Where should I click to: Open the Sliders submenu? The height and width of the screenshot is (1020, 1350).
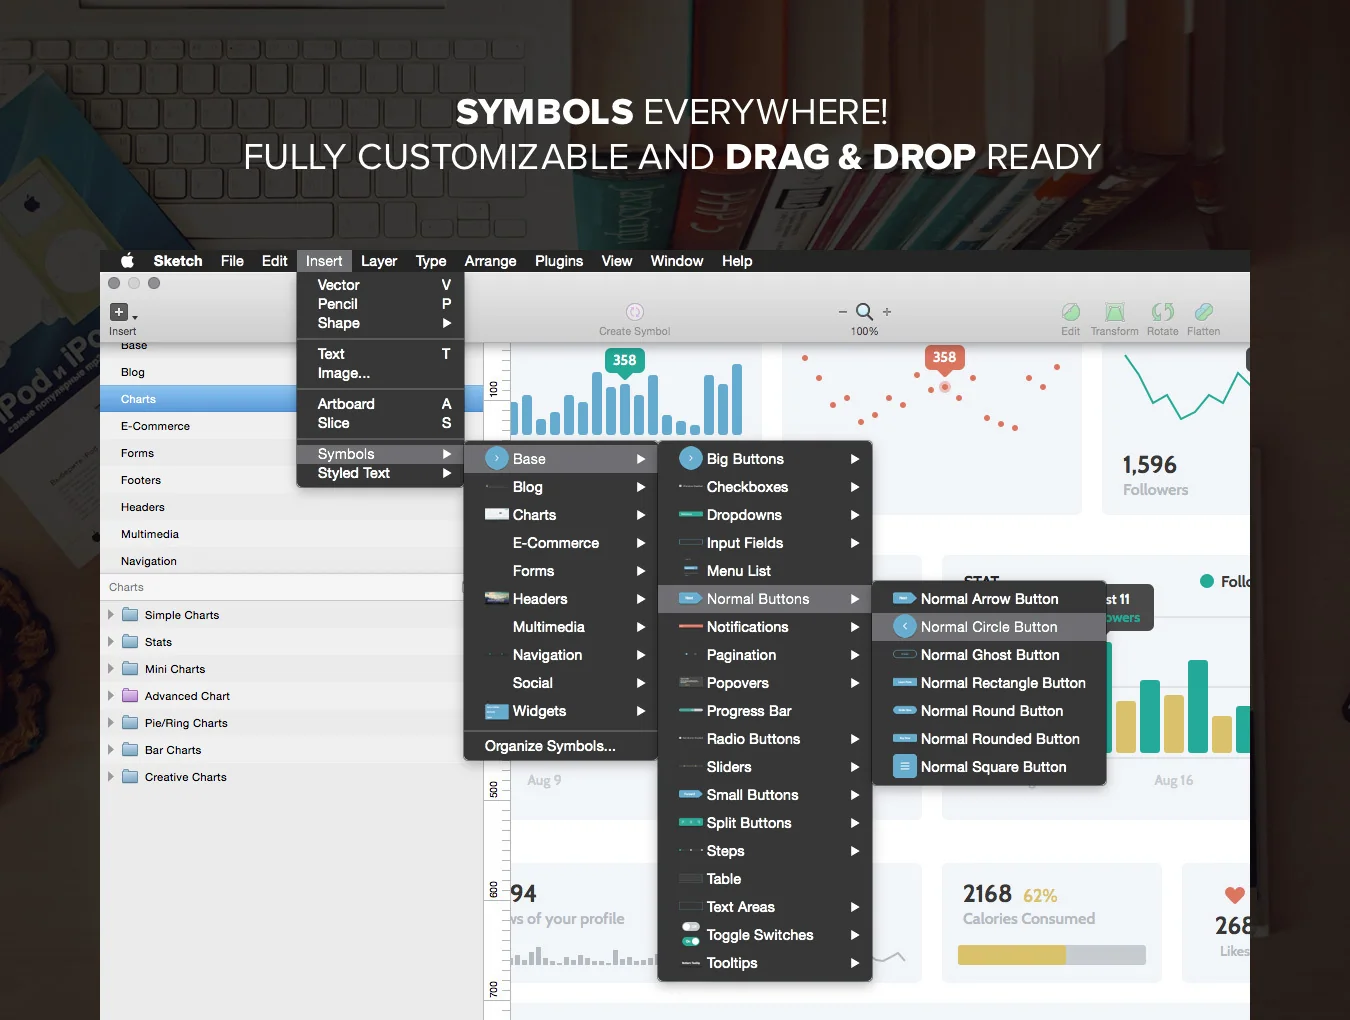coord(765,767)
